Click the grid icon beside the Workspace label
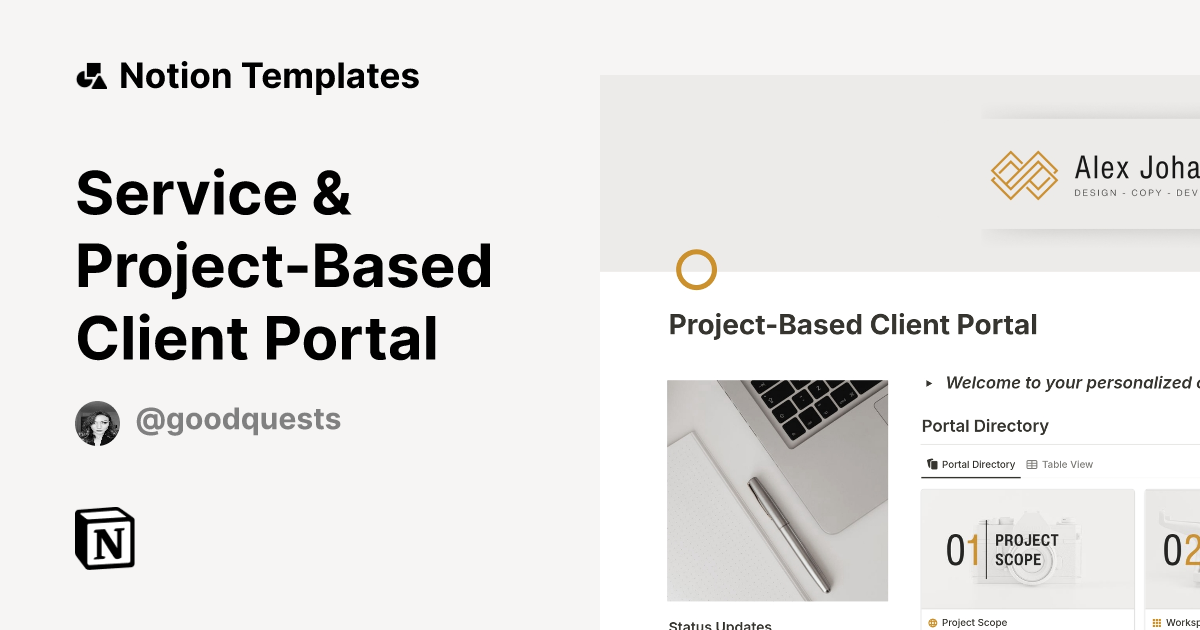Screen dimensions: 1200x630 click(x=1157, y=622)
